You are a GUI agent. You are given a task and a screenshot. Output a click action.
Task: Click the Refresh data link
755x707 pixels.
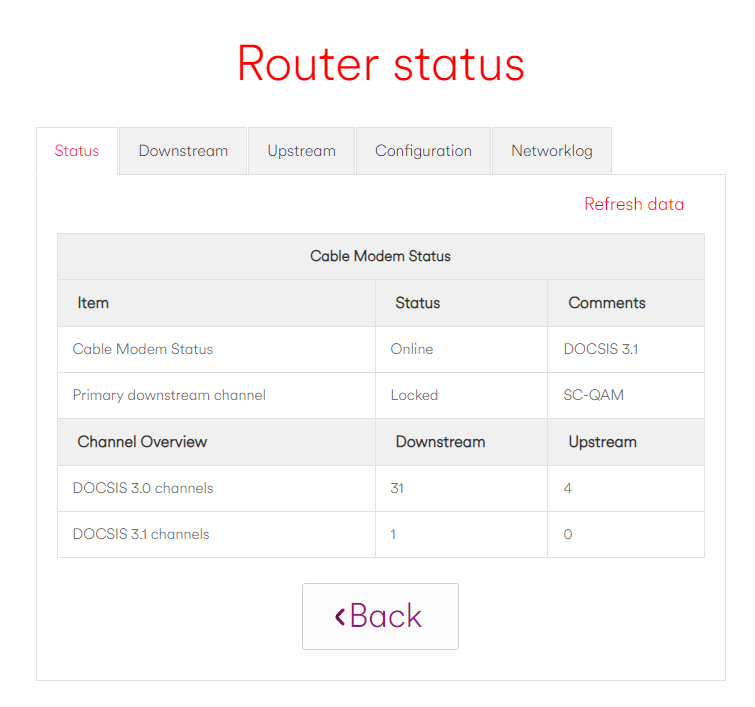pyautogui.click(x=634, y=204)
